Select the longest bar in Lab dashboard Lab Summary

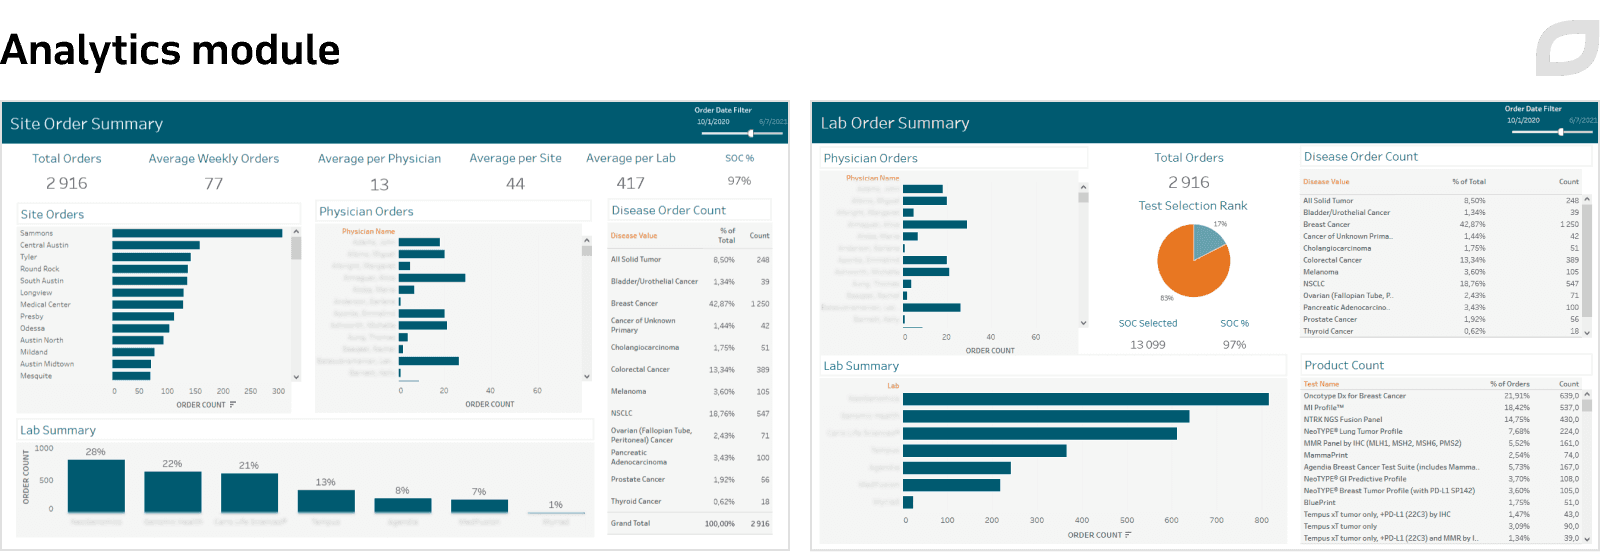pos(1086,399)
